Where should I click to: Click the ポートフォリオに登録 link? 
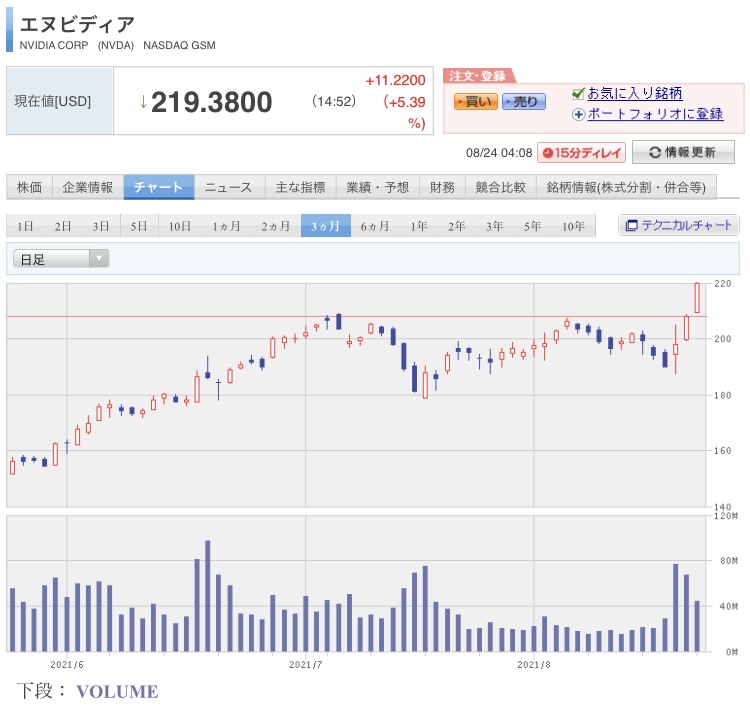pos(654,114)
